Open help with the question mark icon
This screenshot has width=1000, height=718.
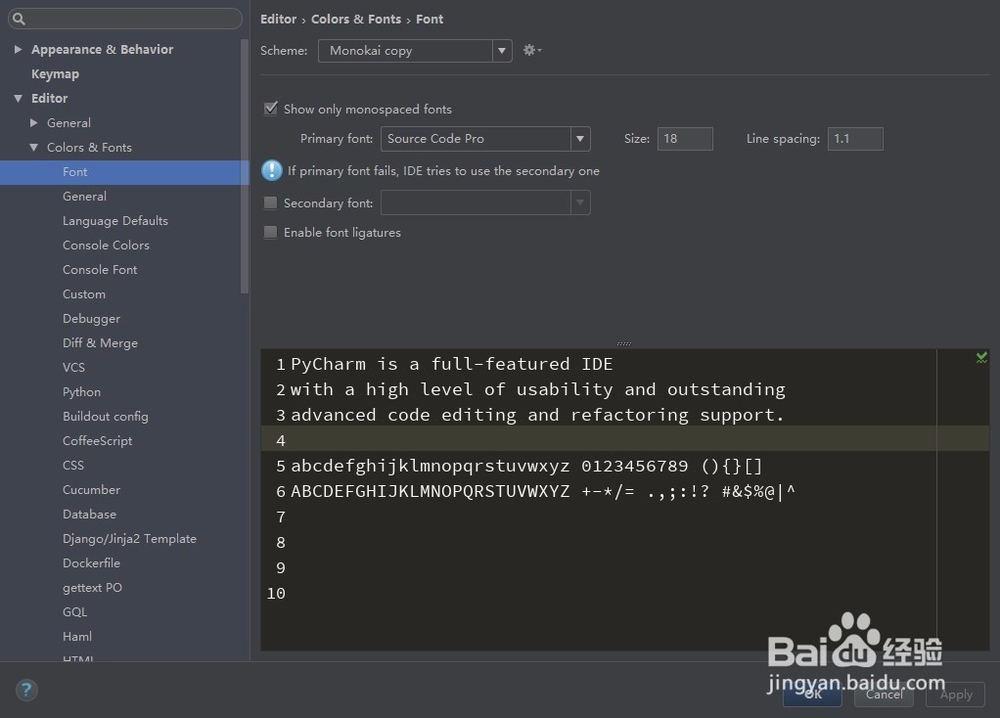pos(26,690)
